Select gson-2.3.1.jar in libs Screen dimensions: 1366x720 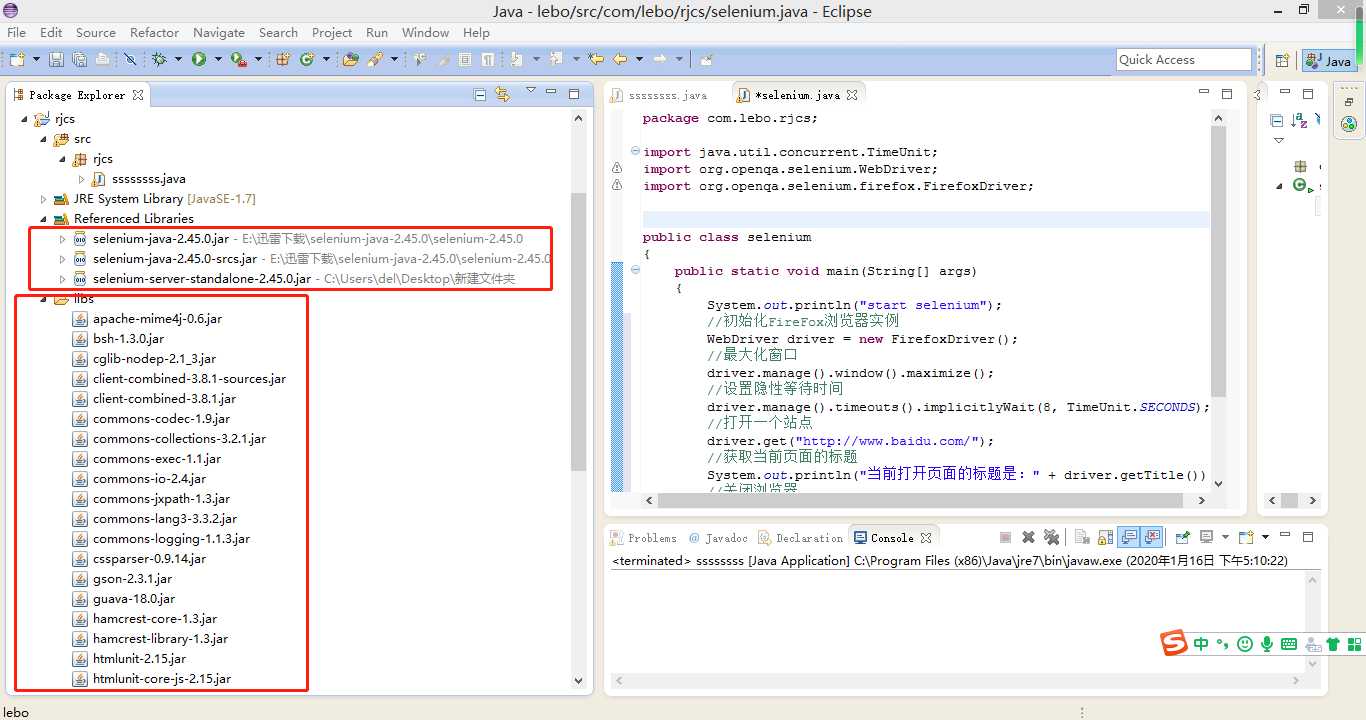point(132,579)
